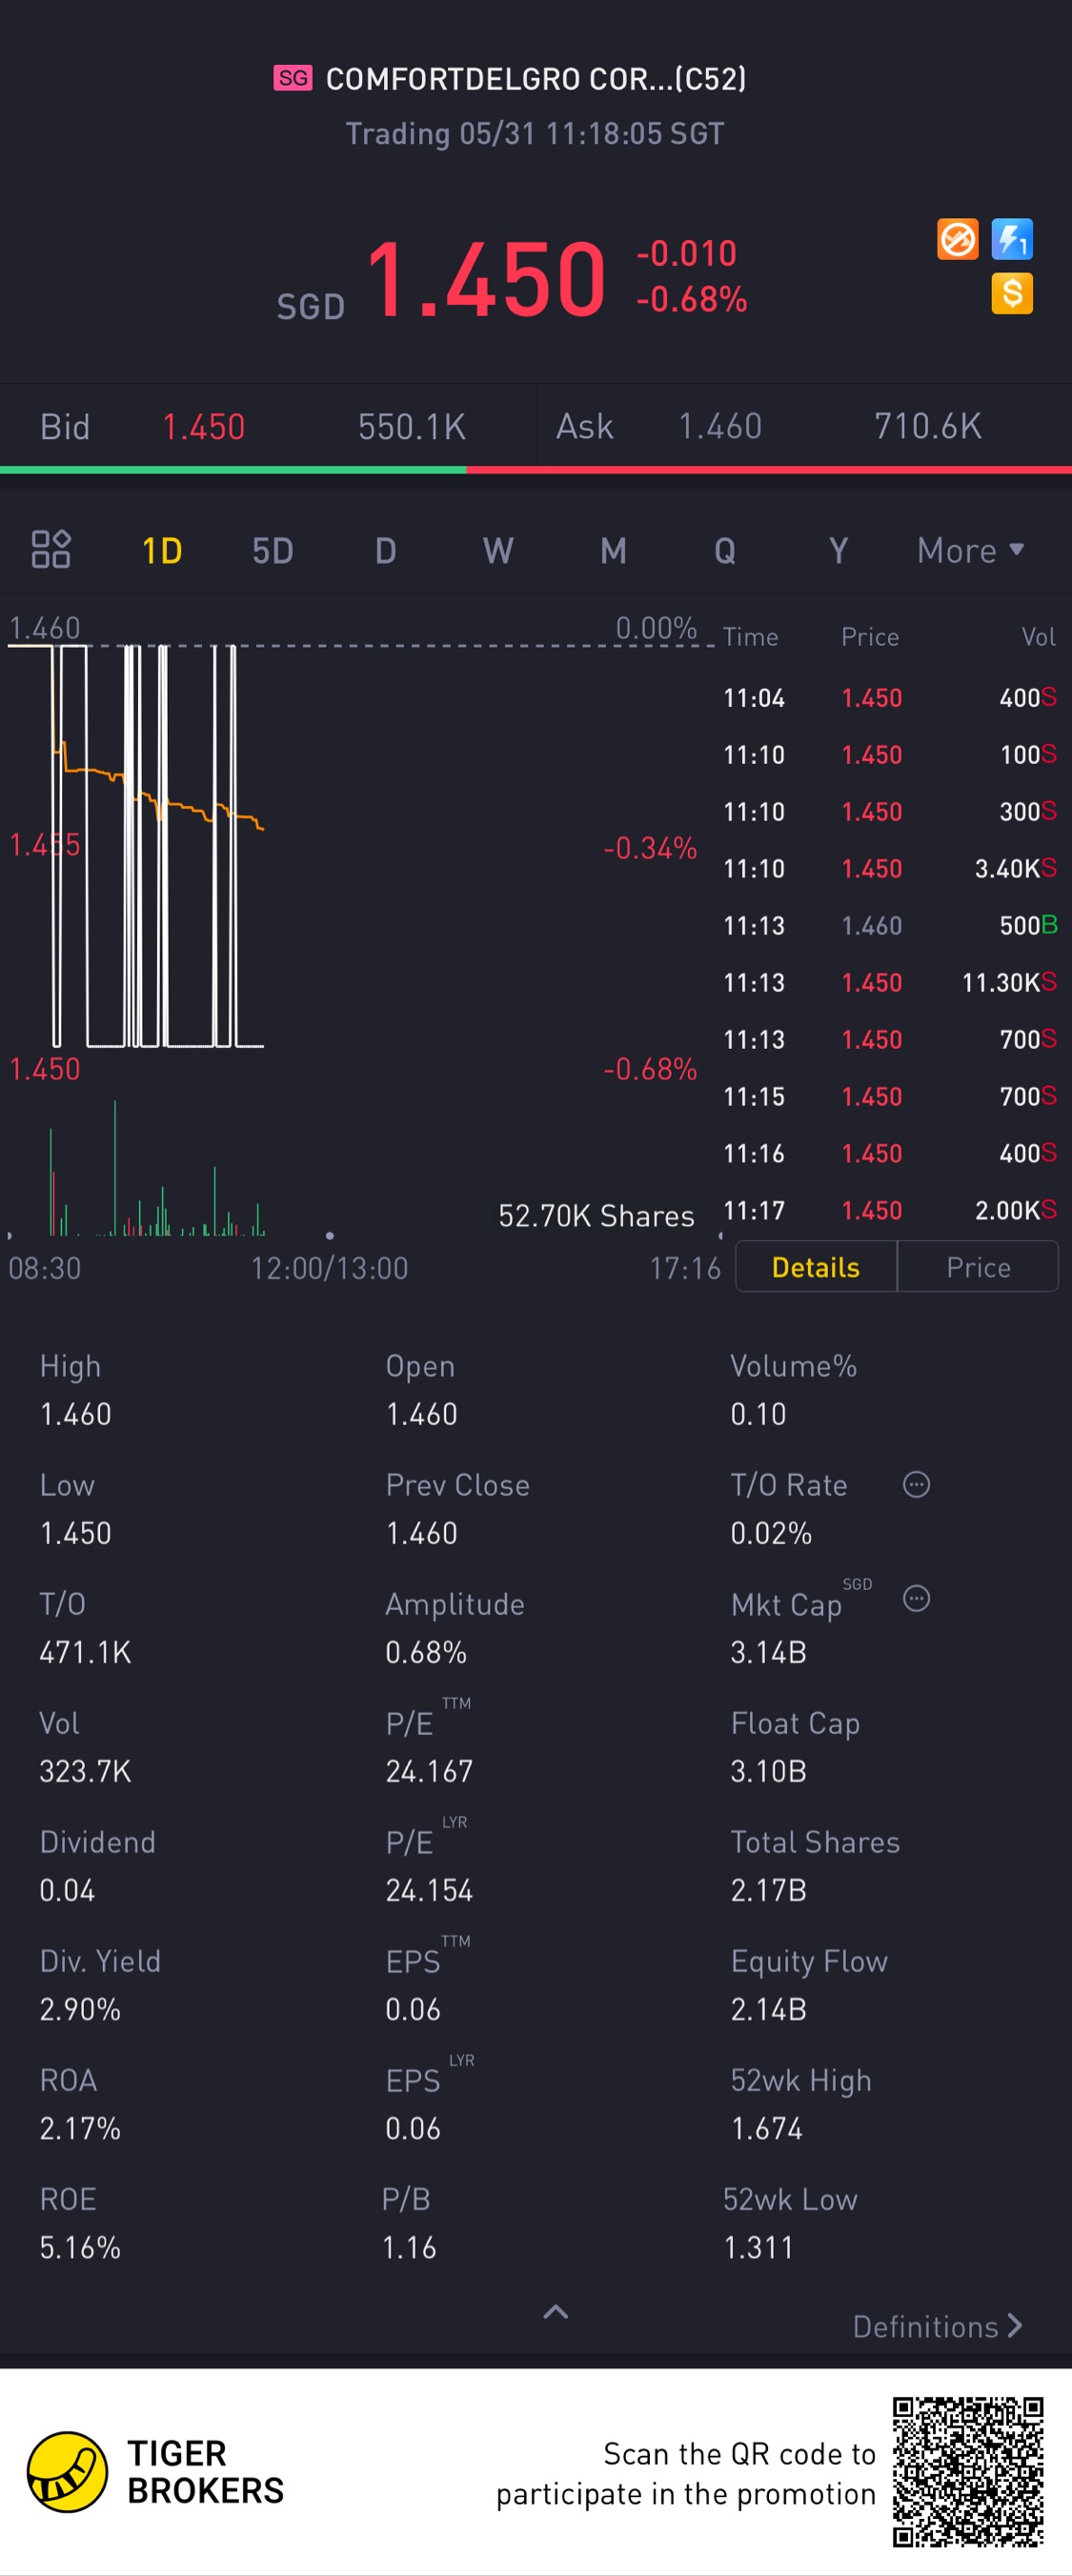Tap the stock title COMFORTDELGRO COR...(C52)
This screenshot has width=1072, height=2576.
click(x=536, y=78)
